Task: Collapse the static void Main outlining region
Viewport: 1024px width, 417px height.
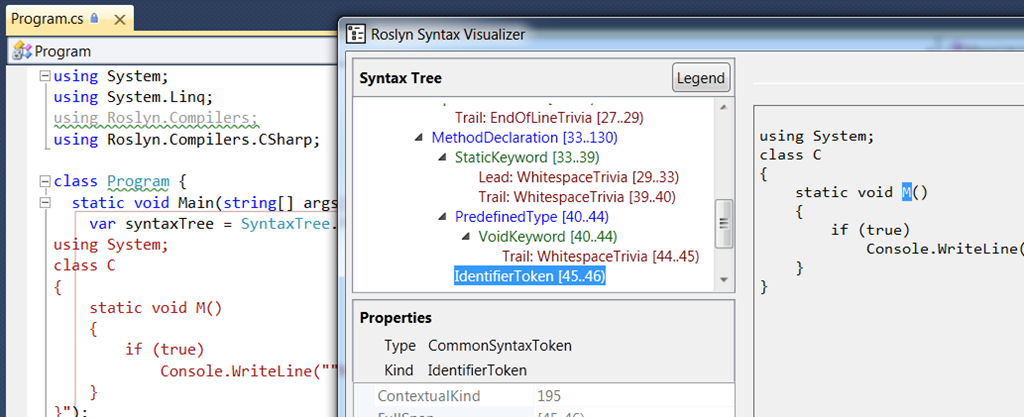Action: click(x=44, y=203)
